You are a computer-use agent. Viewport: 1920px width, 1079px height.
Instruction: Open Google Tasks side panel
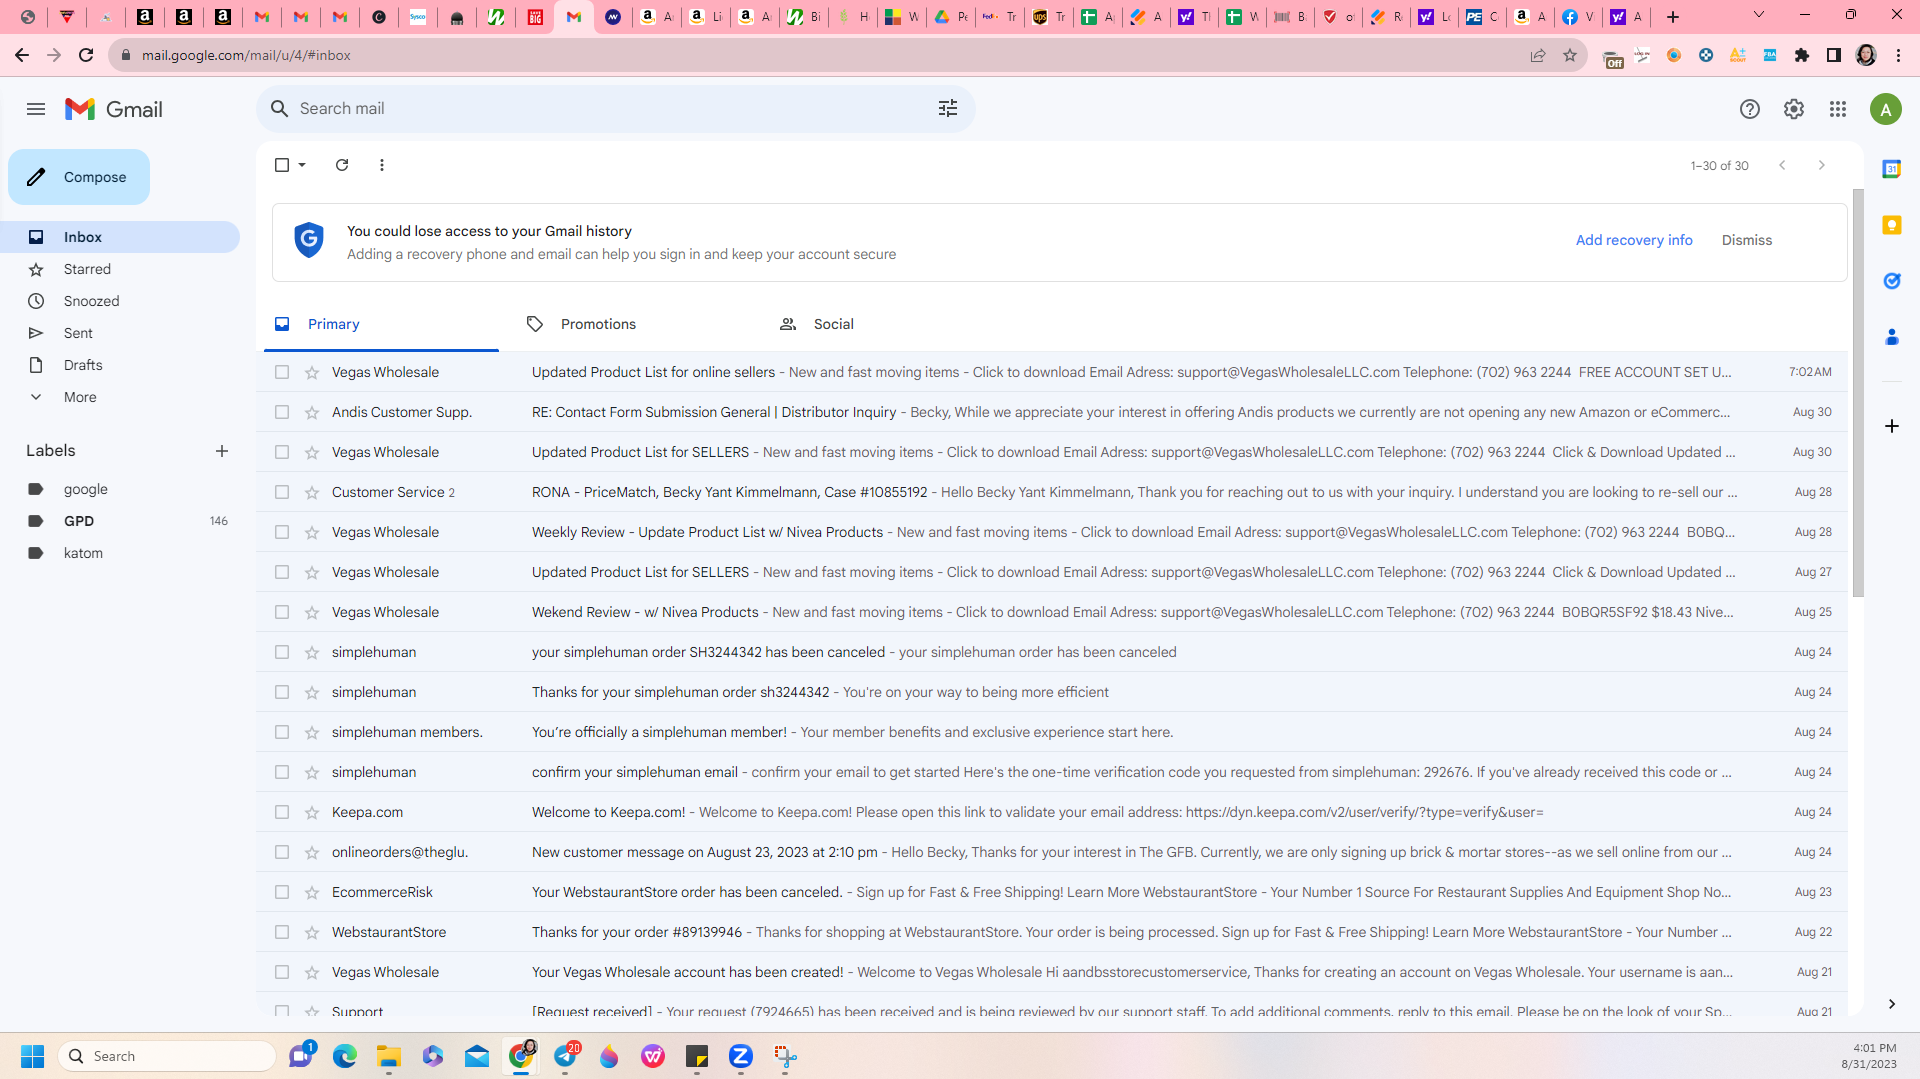pyautogui.click(x=1892, y=281)
